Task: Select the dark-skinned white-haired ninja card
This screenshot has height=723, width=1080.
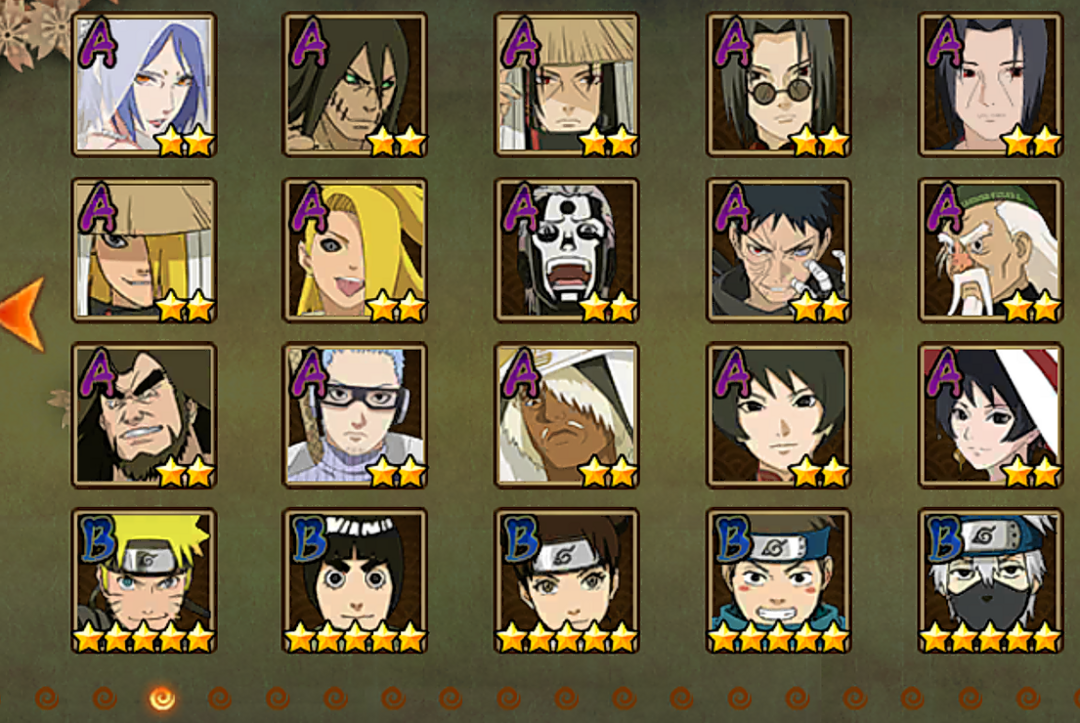Action: (567, 415)
